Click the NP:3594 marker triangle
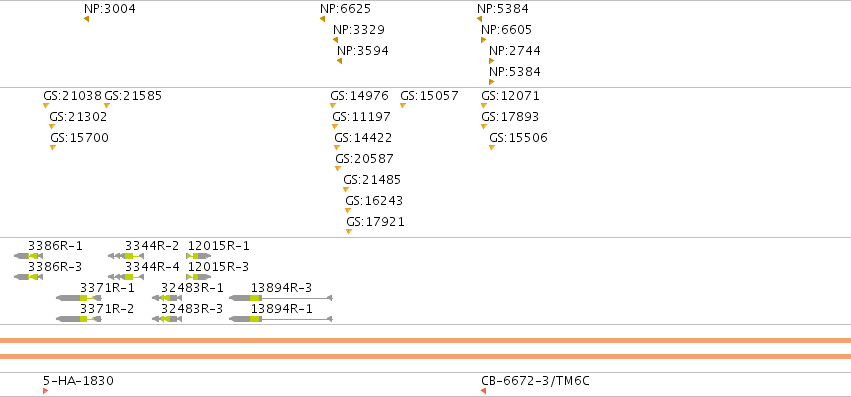 pos(339,61)
